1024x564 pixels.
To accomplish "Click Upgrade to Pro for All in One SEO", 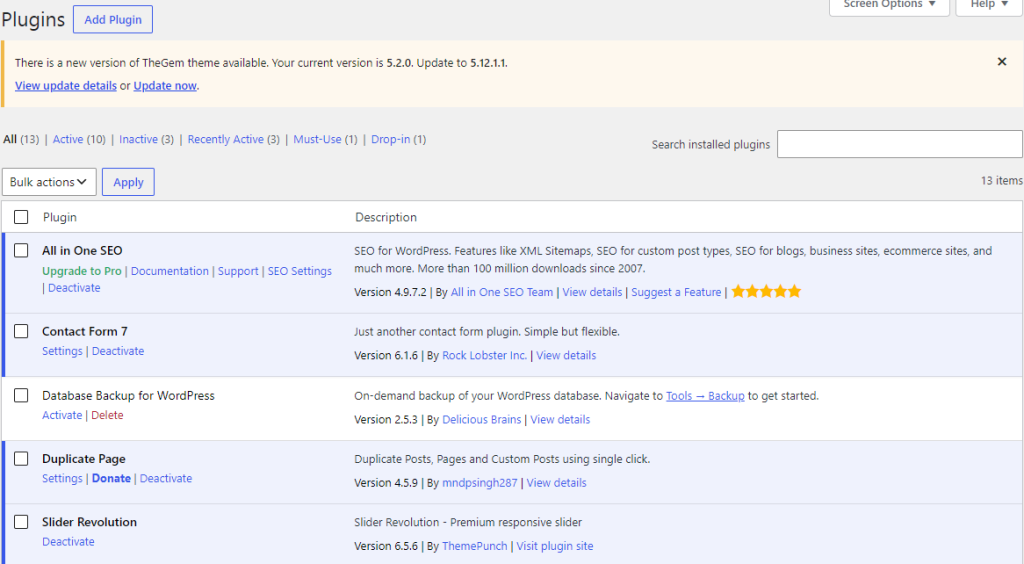I will point(82,271).
